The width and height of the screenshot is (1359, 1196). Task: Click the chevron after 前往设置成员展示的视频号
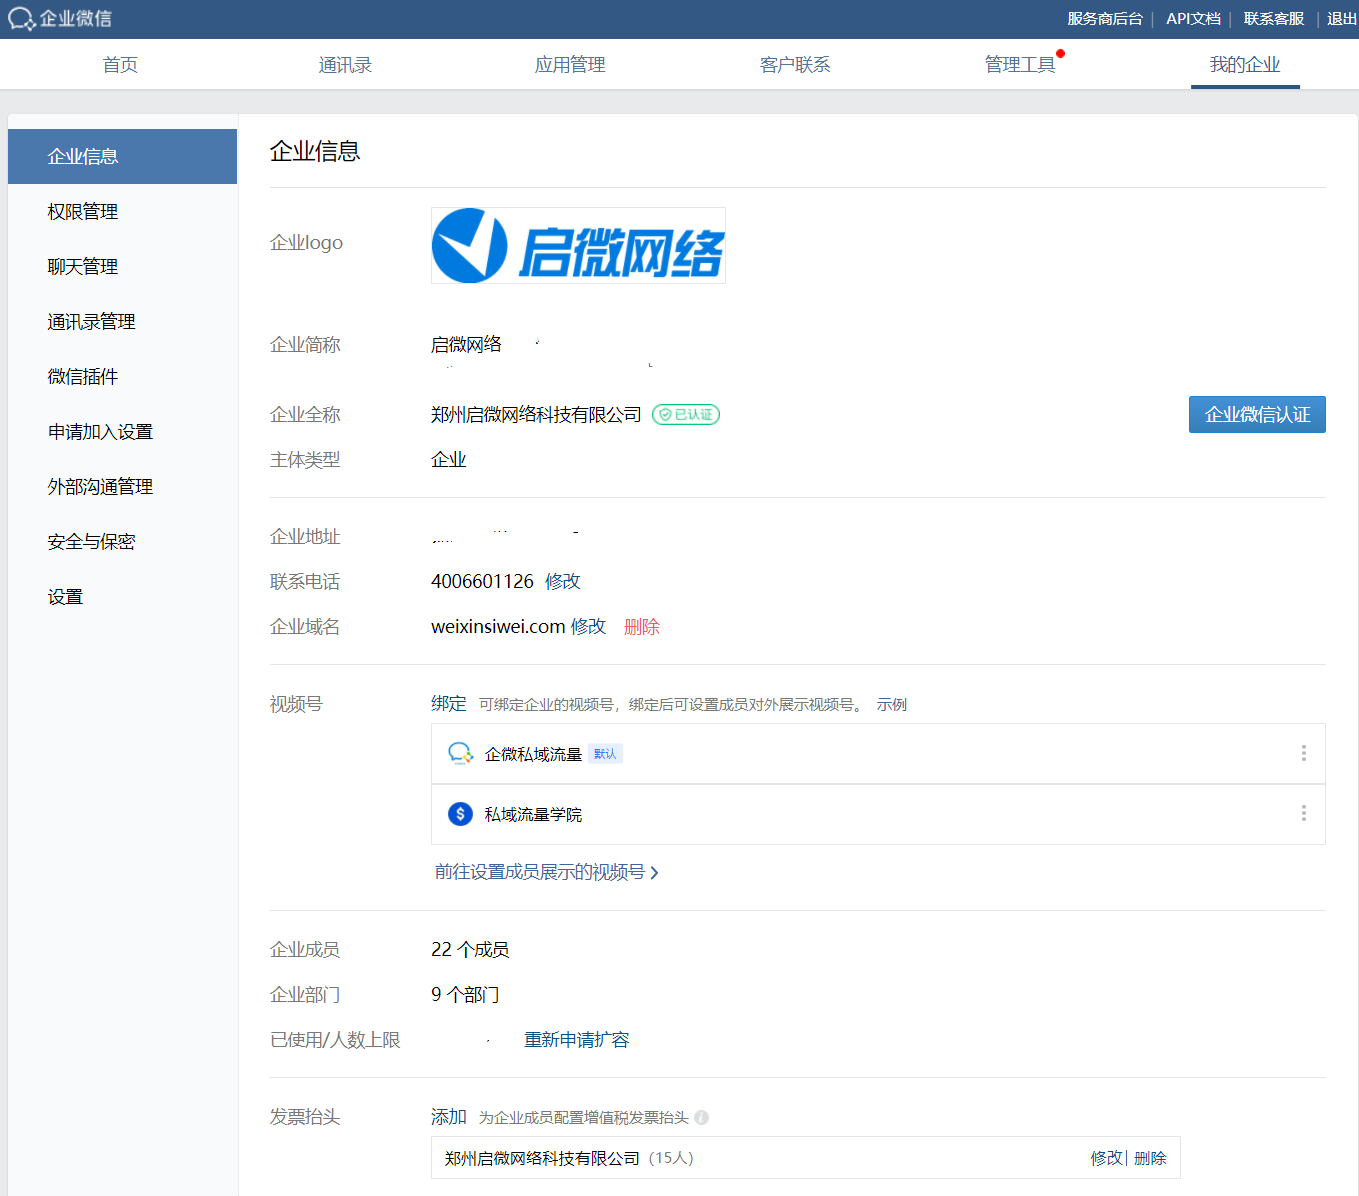pyautogui.click(x=654, y=873)
